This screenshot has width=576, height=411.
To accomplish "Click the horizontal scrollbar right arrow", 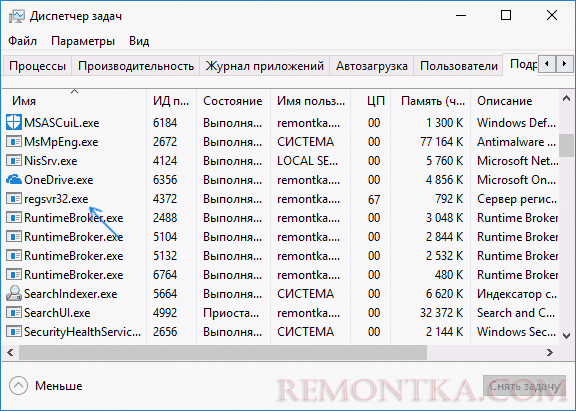I will 550,353.
